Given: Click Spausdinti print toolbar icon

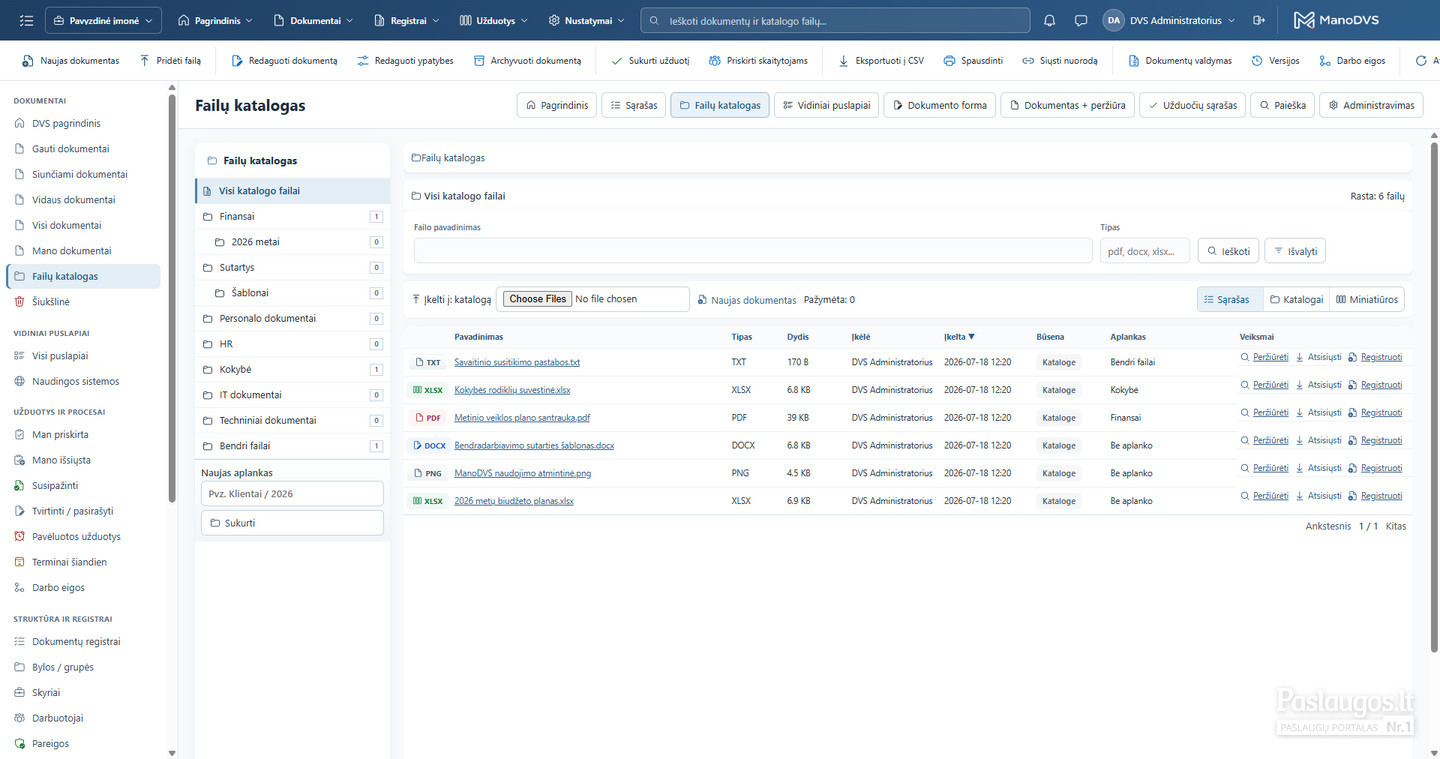Looking at the screenshot, I should click(972, 61).
